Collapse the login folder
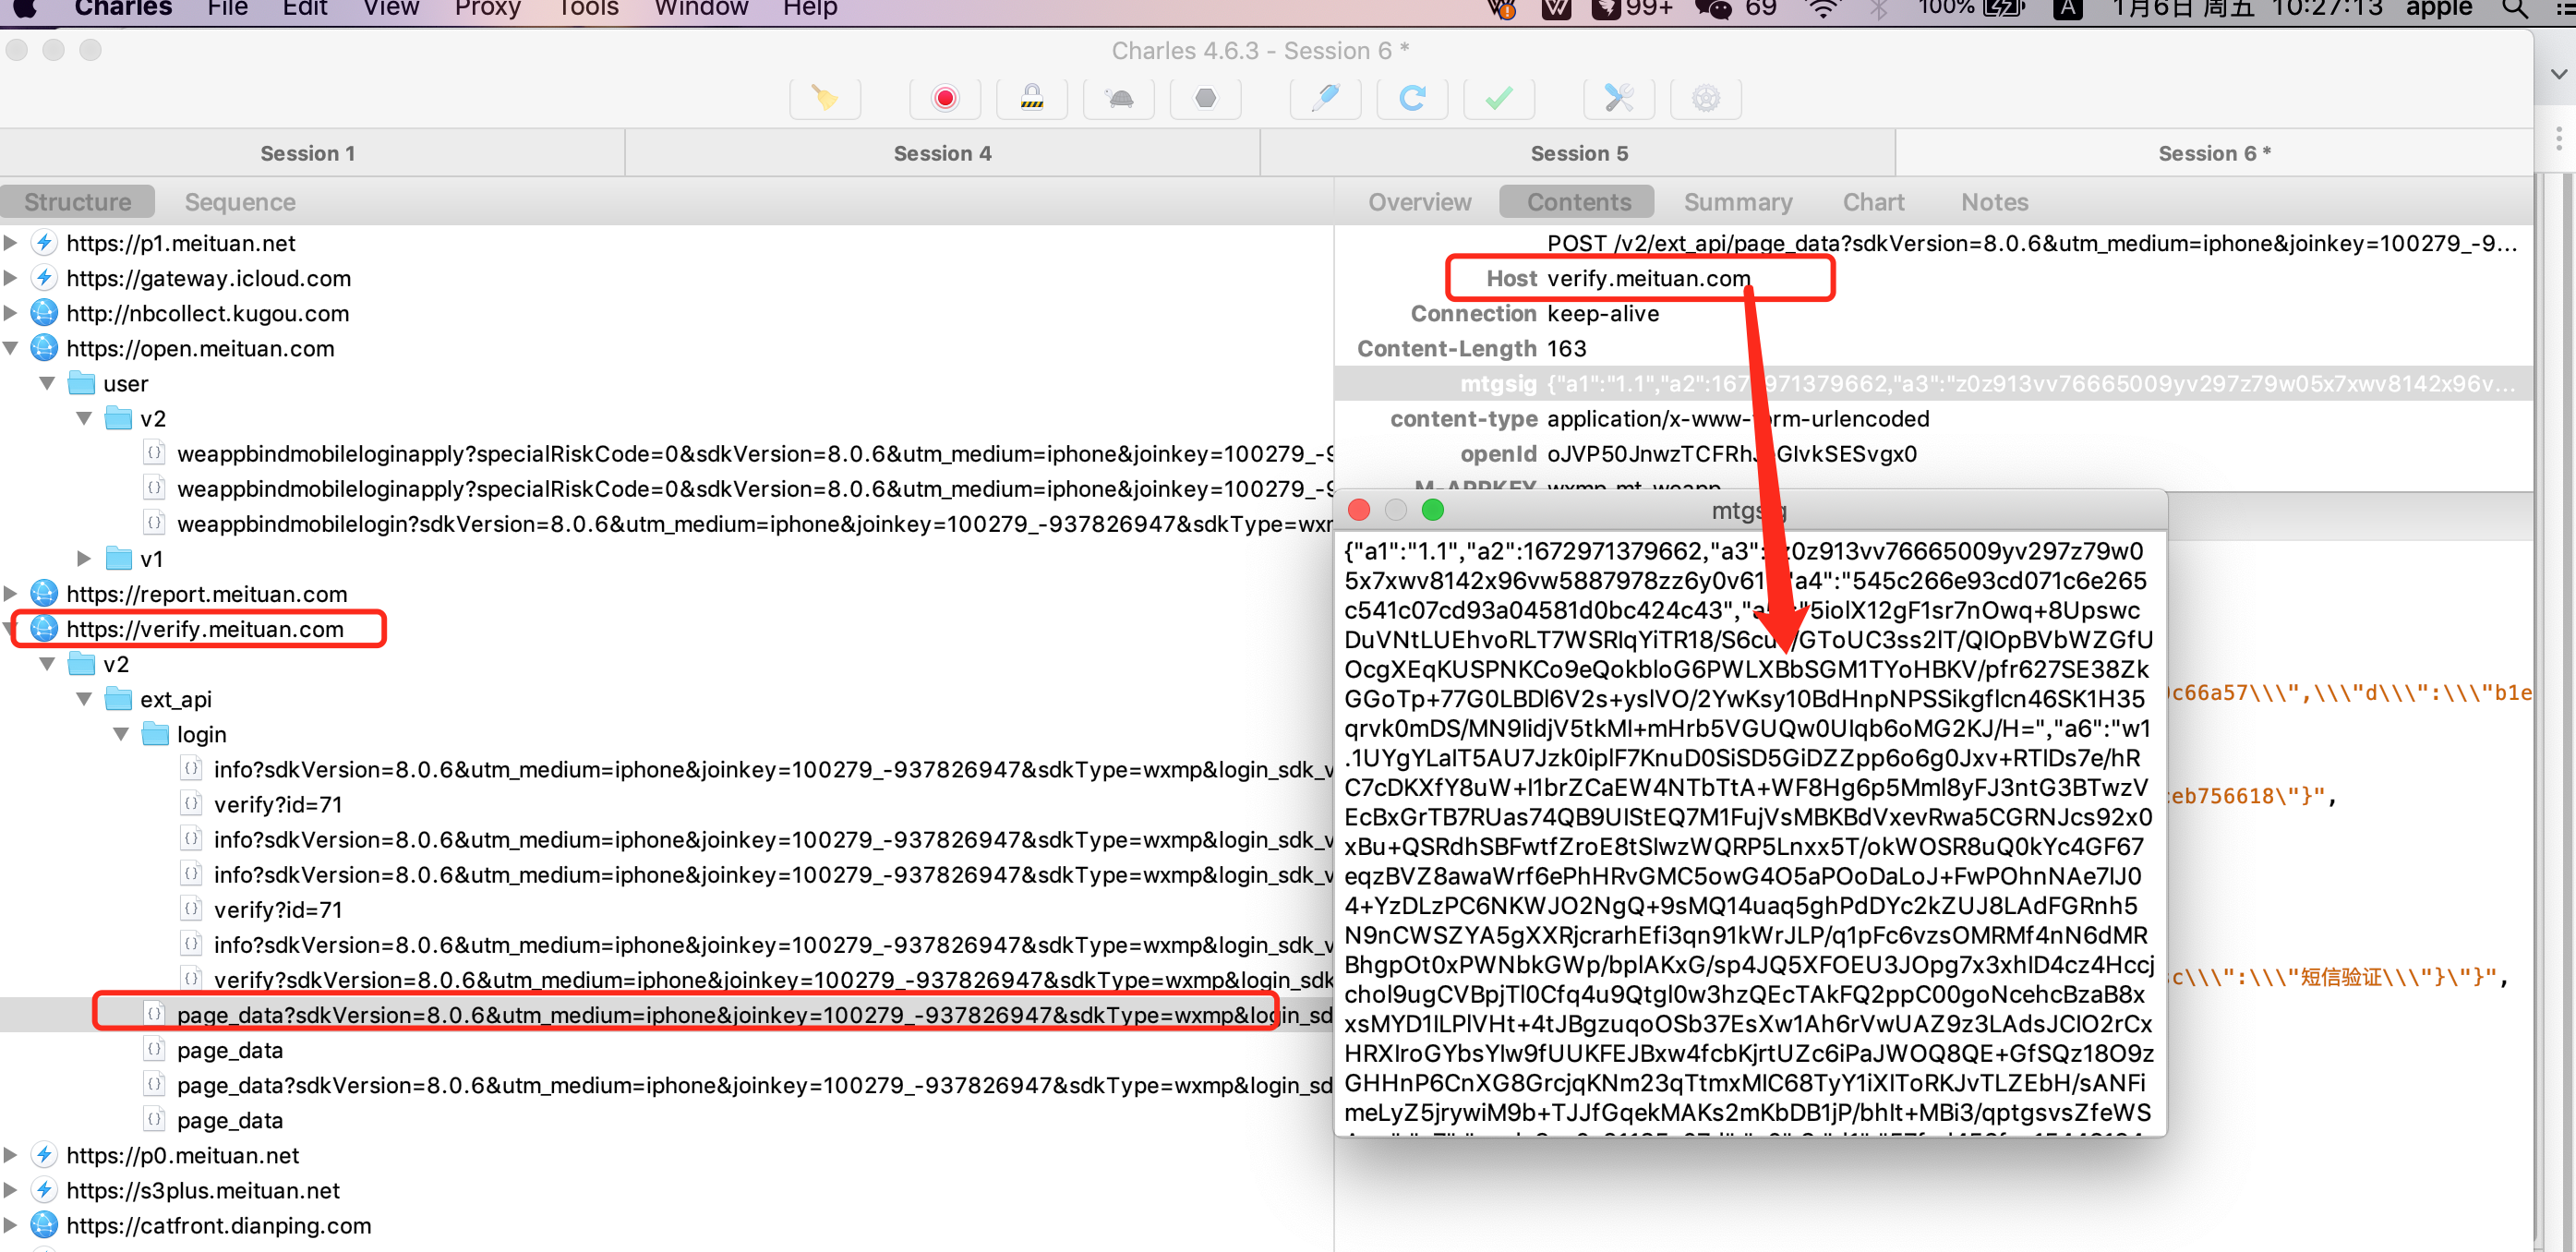Image resolution: width=2576 pixels, height=1252 pixels. click(121, 734)
